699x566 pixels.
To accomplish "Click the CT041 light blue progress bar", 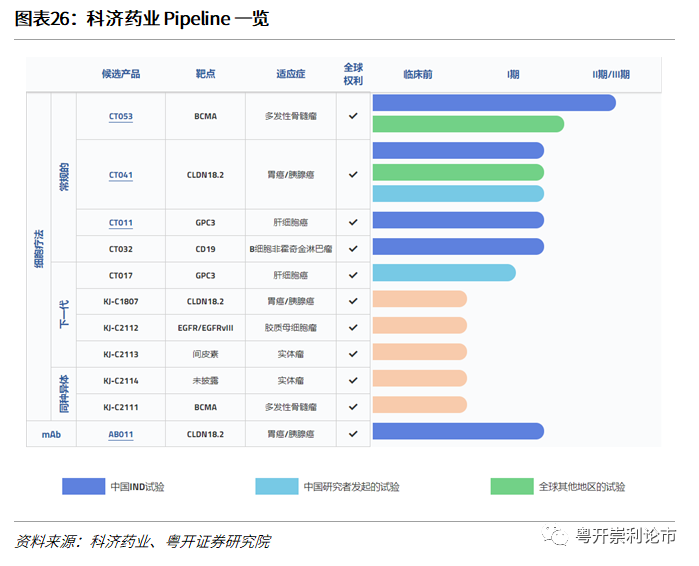I will tap(458, 194).
